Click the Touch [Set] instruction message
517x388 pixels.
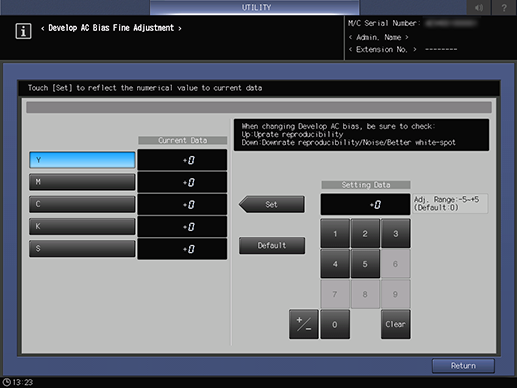(x=145, y=88)
